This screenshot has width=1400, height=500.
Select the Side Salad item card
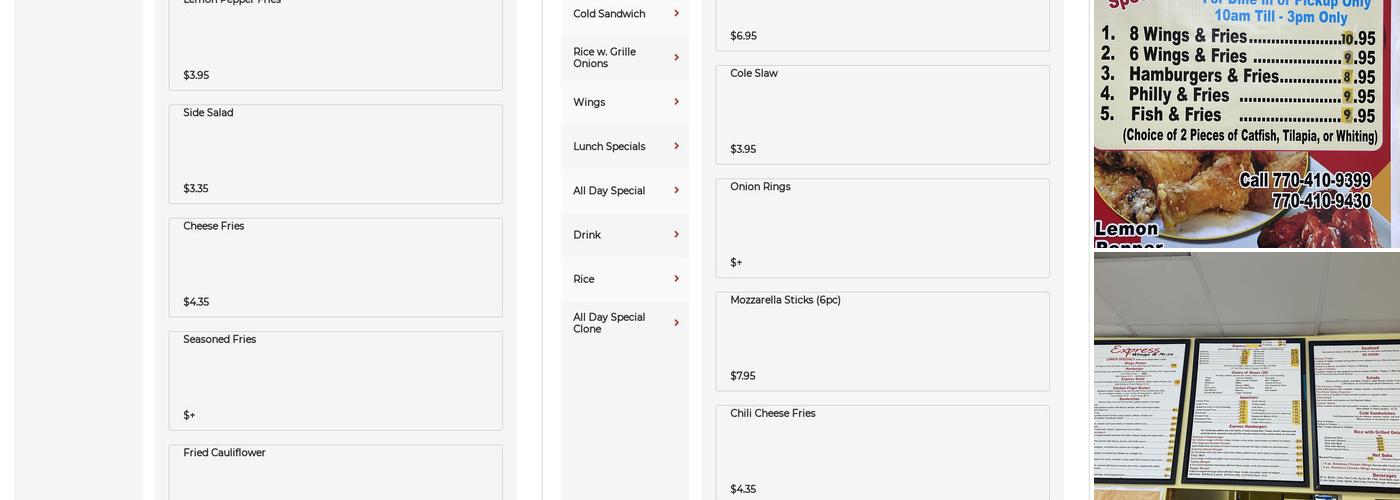pos(335,154)
